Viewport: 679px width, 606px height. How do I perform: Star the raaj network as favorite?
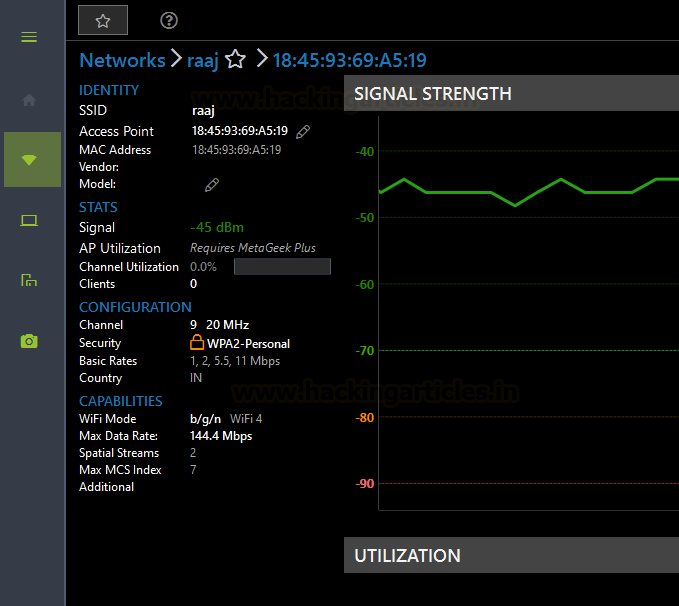click(236, 59)
